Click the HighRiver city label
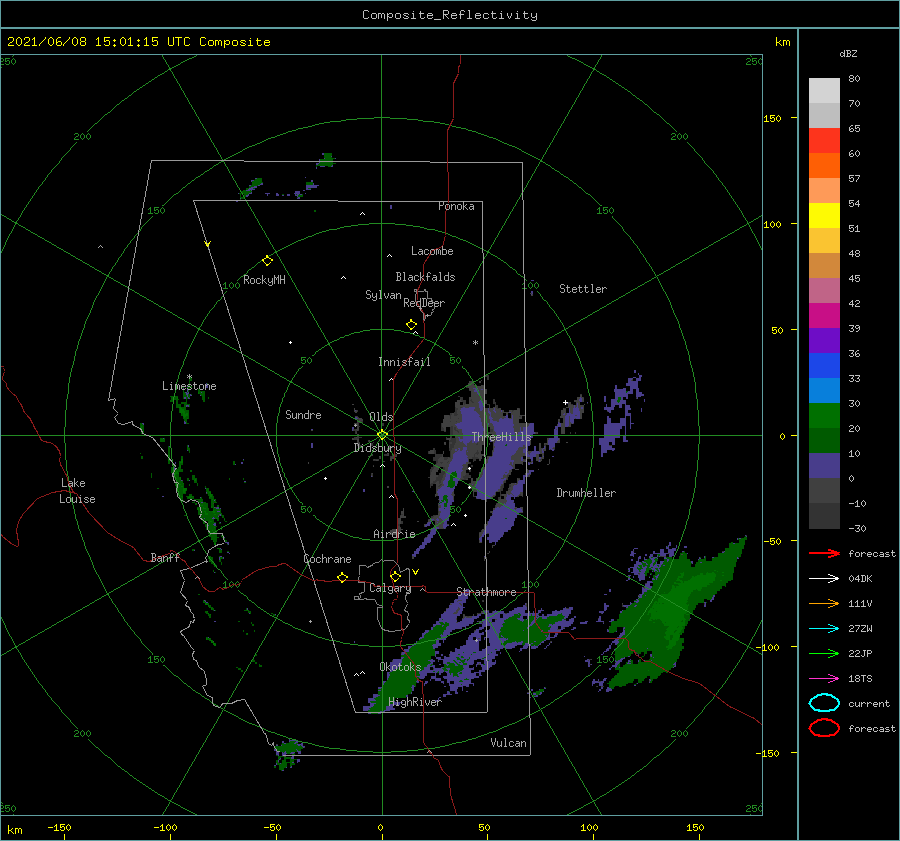 [415, 702]
